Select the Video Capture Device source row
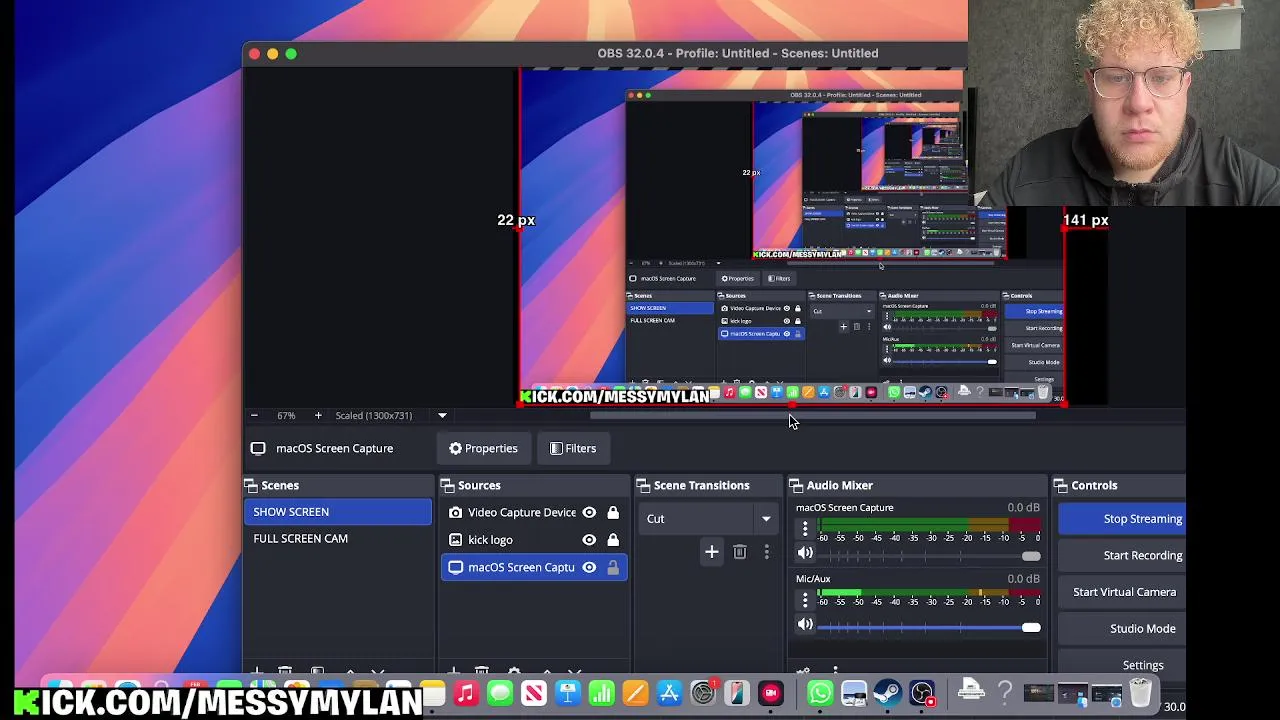Screen dimensions: 1280x720 pyautogui.click(x=534, y=512)
